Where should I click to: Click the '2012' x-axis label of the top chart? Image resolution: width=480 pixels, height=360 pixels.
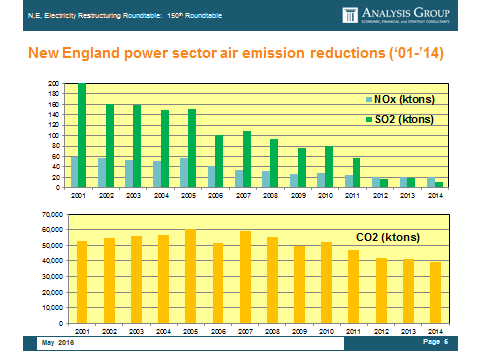pos(380,196)
